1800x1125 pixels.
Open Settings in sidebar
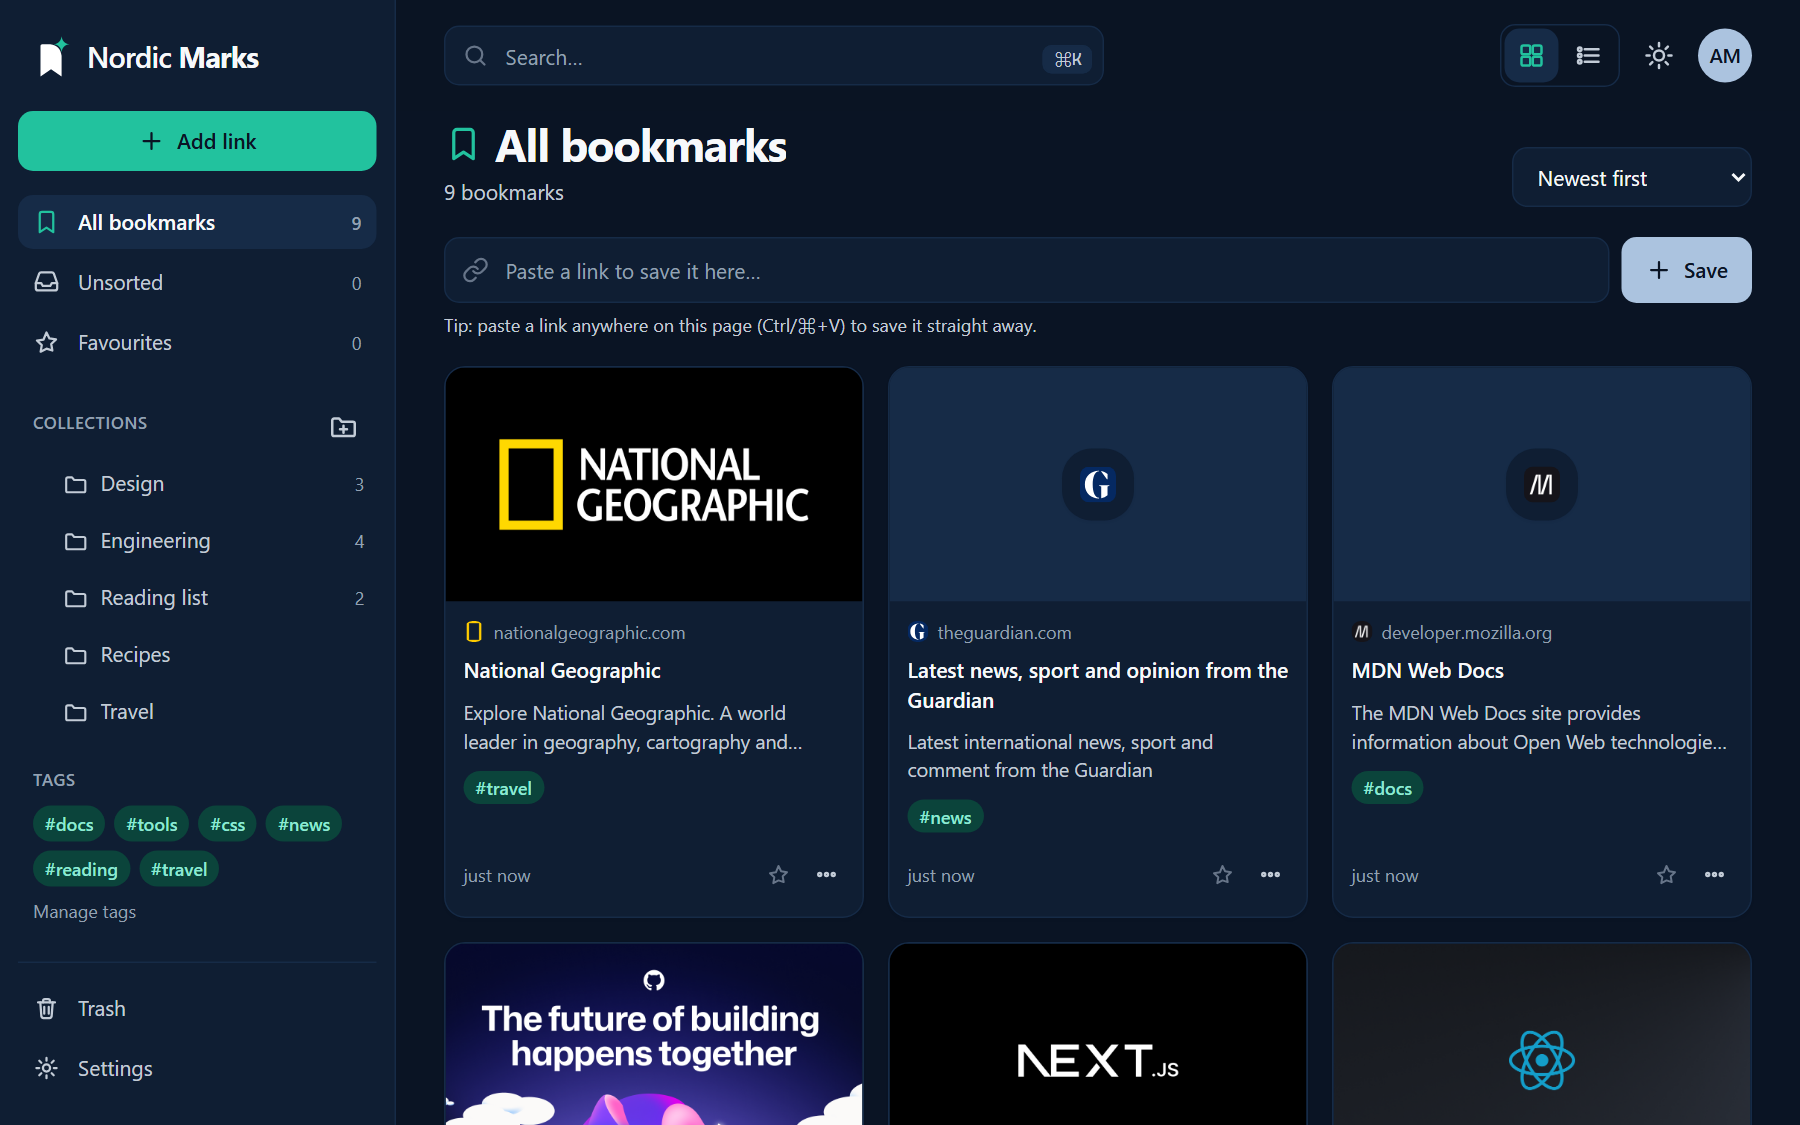[x=197, y=1069]
